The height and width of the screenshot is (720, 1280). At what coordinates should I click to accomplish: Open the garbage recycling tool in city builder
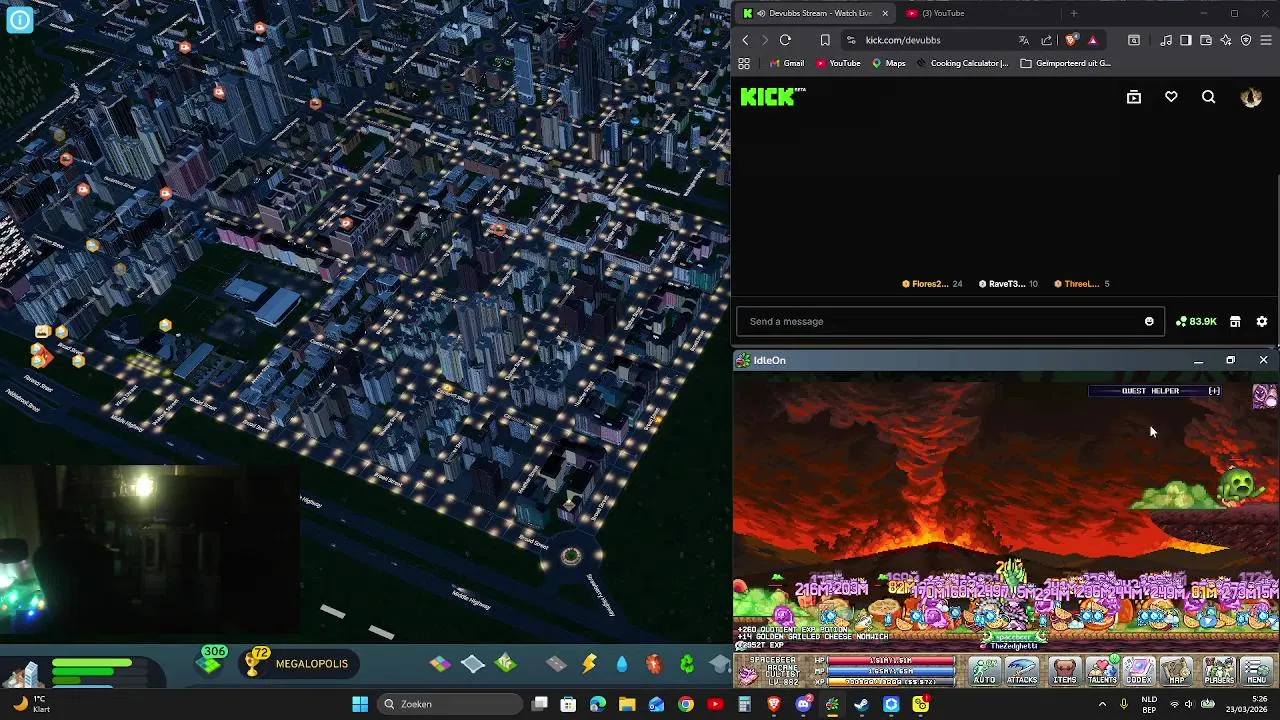coord(687,663)
